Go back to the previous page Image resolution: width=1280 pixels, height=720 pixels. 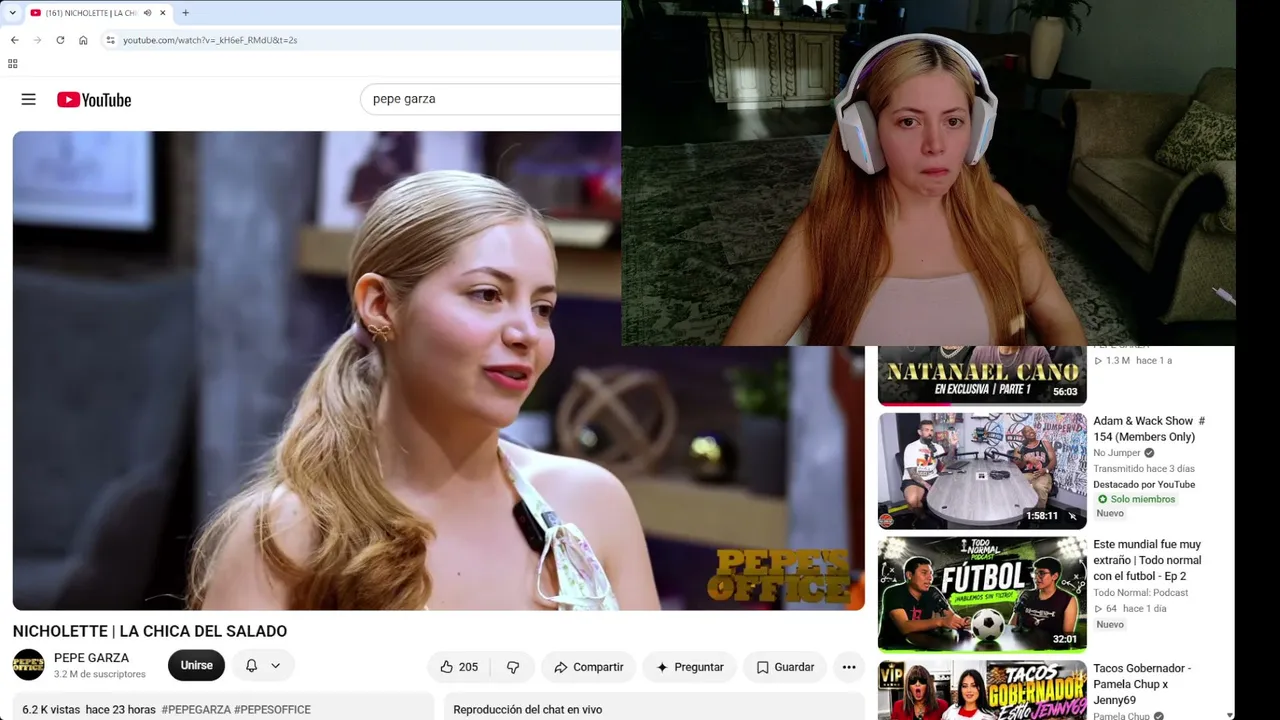(x=14, y=40)
